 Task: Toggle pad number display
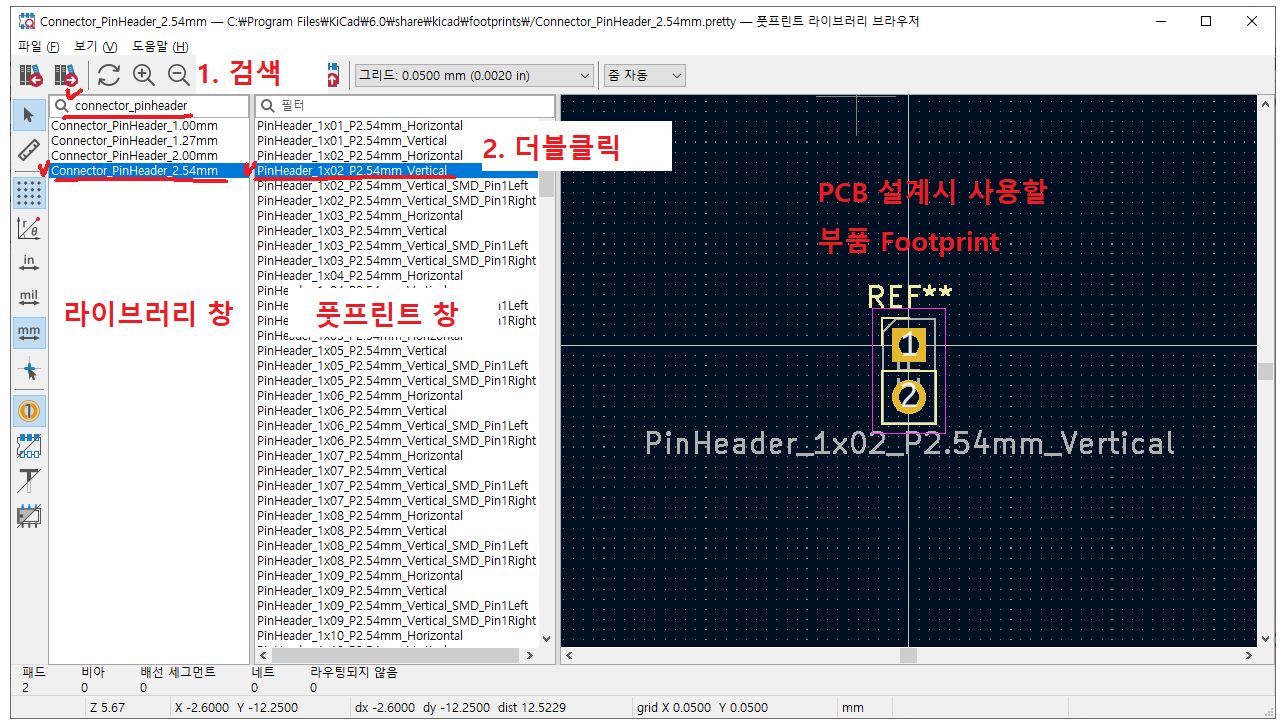29,411
